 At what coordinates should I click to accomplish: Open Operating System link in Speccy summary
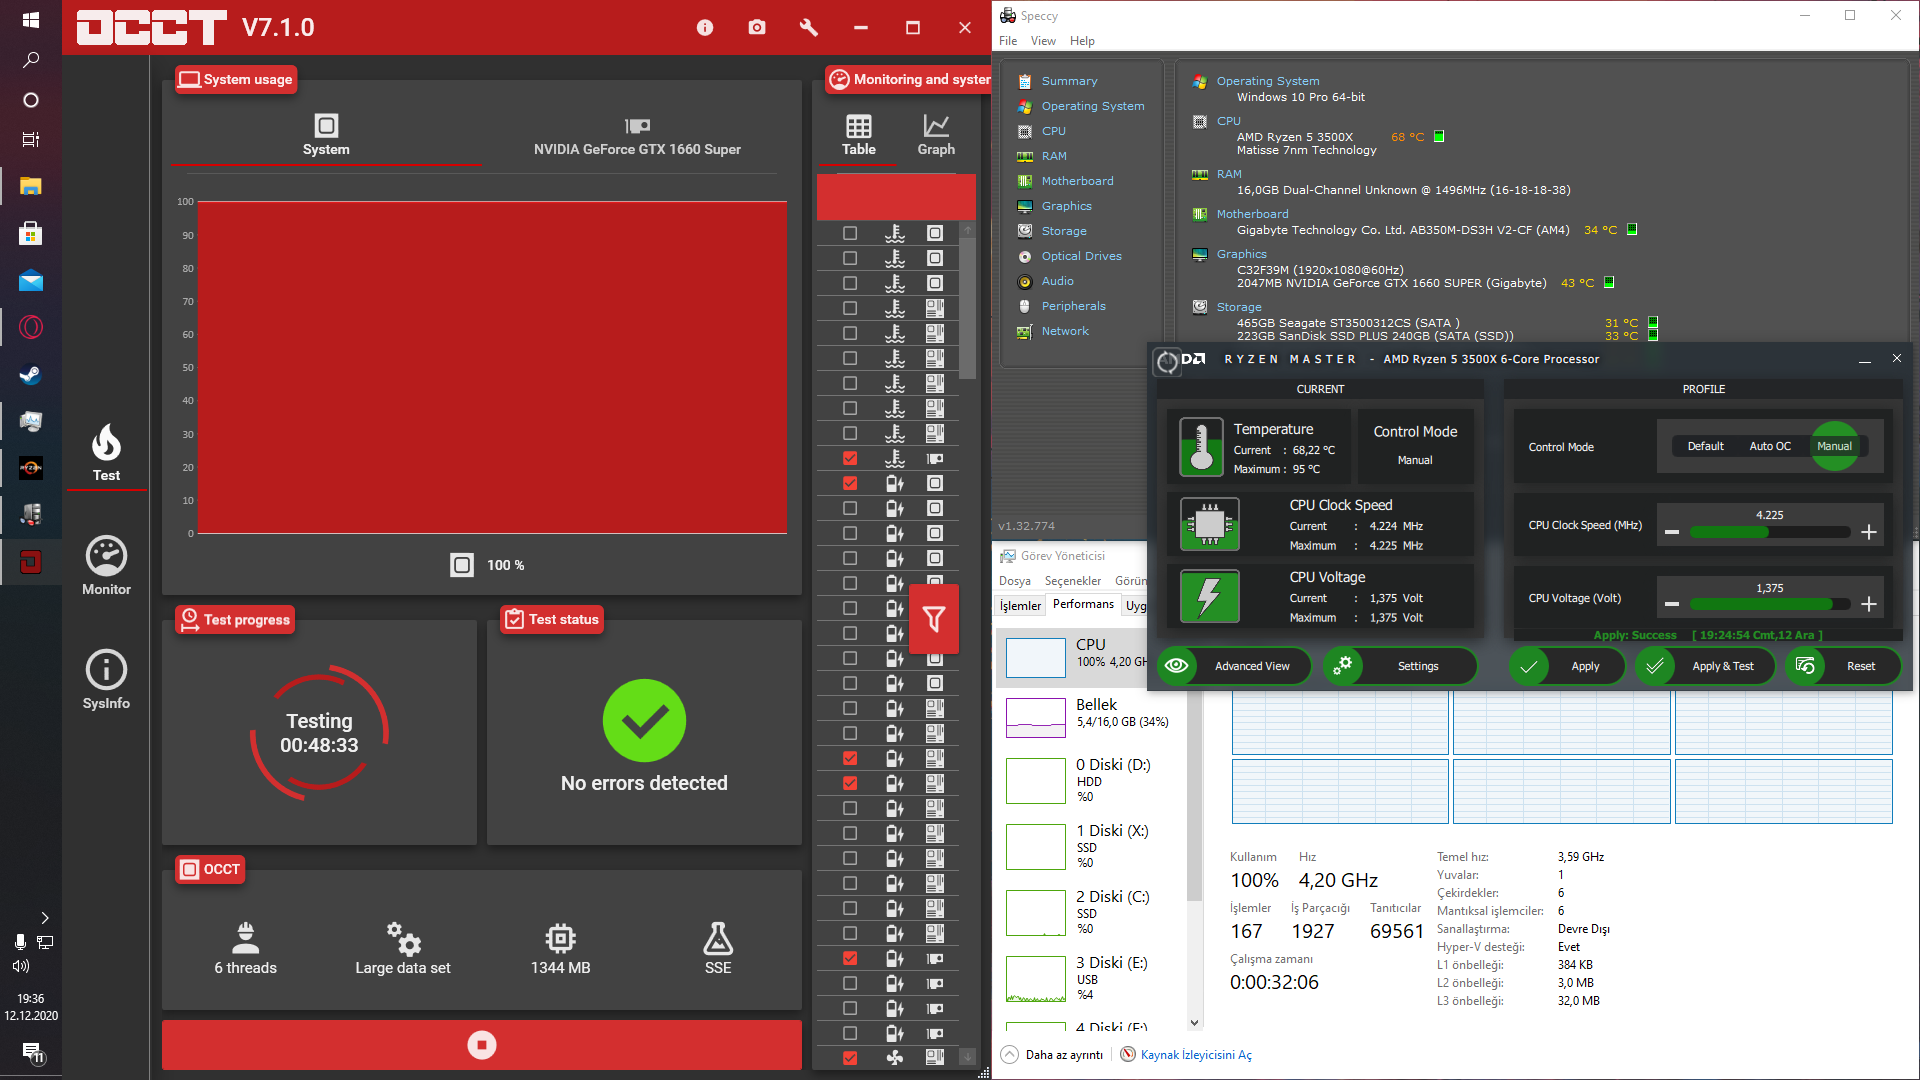pos(1268,81)
